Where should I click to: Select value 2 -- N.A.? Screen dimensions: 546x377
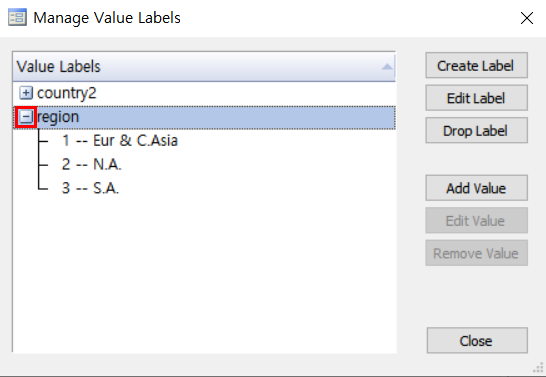[x=92, y=164]
